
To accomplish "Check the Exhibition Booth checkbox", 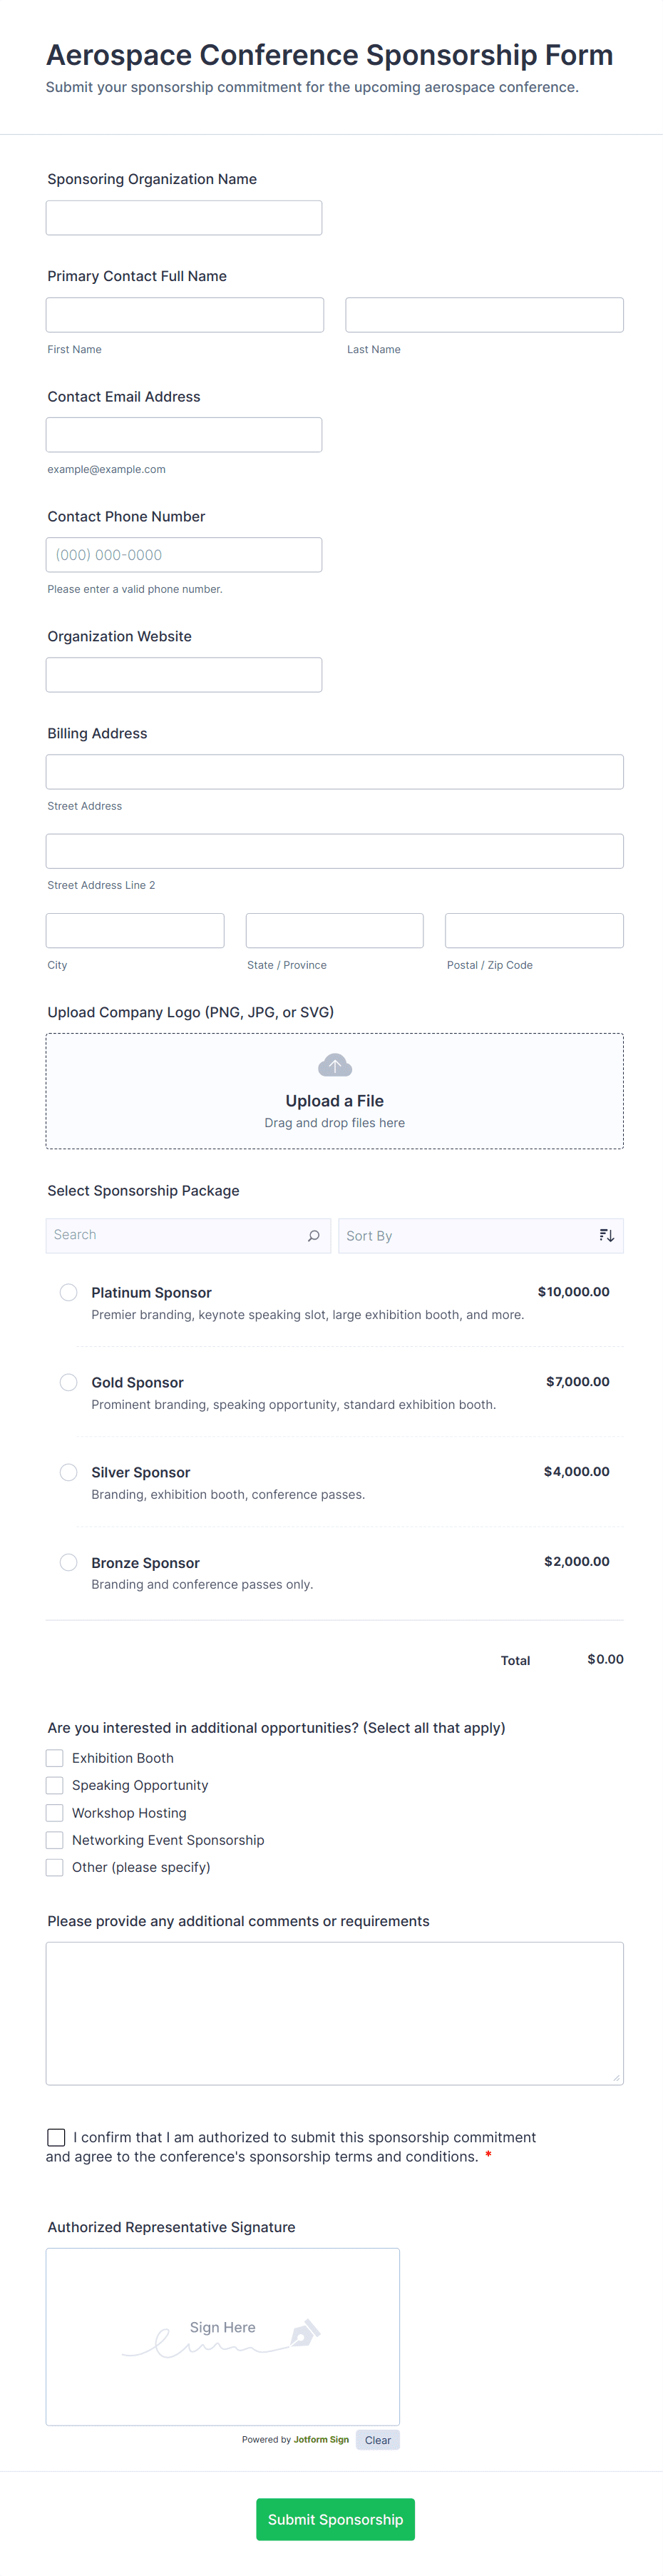I will (55, 1758).
